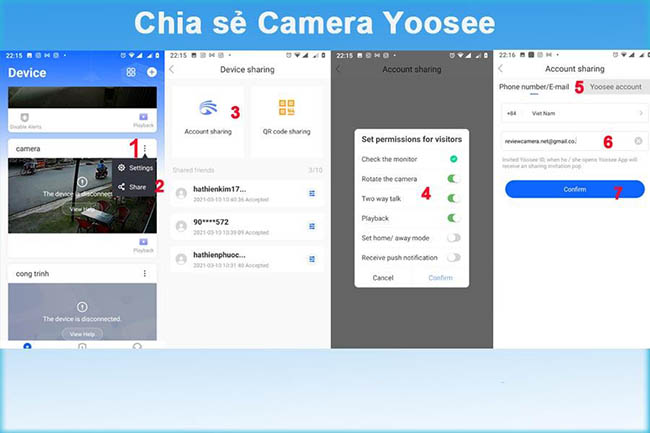Tap the warning icon on cong trinh preview

[x=82, y=307]
